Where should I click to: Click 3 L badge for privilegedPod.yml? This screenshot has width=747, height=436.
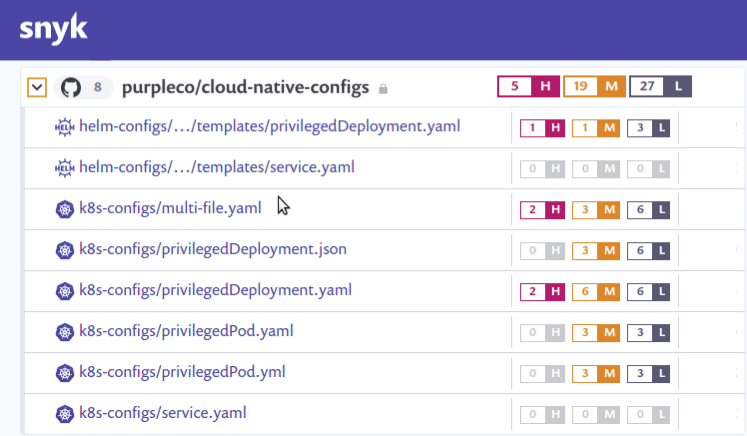point(648,374)
